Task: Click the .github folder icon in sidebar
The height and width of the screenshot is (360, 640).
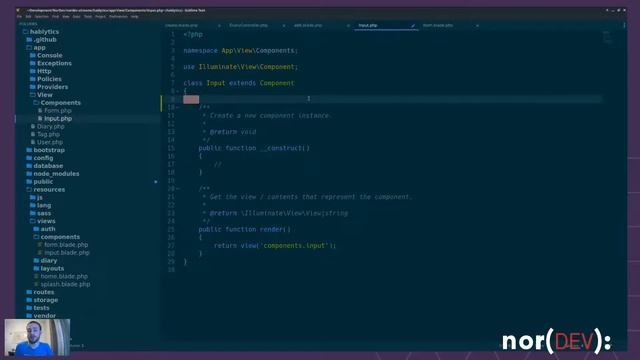Action: pyautogui.click(x=29, y=40)
